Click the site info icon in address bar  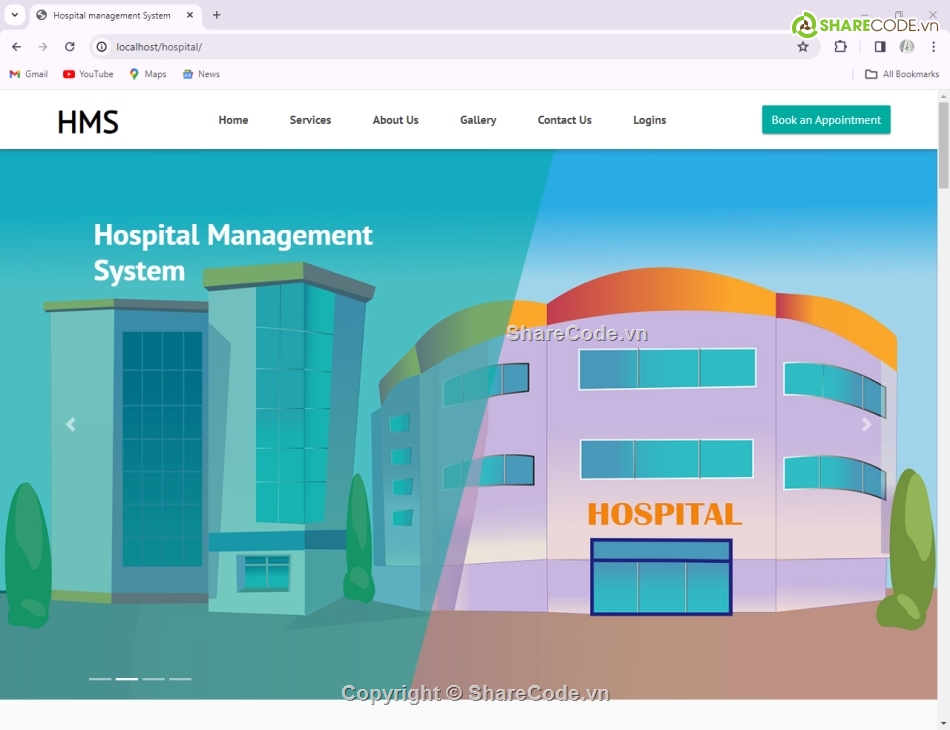click(x=101, y=47)
